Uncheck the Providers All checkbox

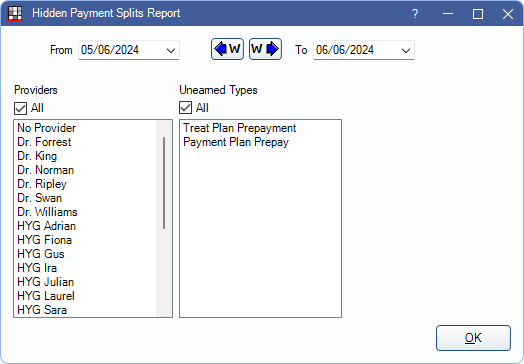[20, 108]
